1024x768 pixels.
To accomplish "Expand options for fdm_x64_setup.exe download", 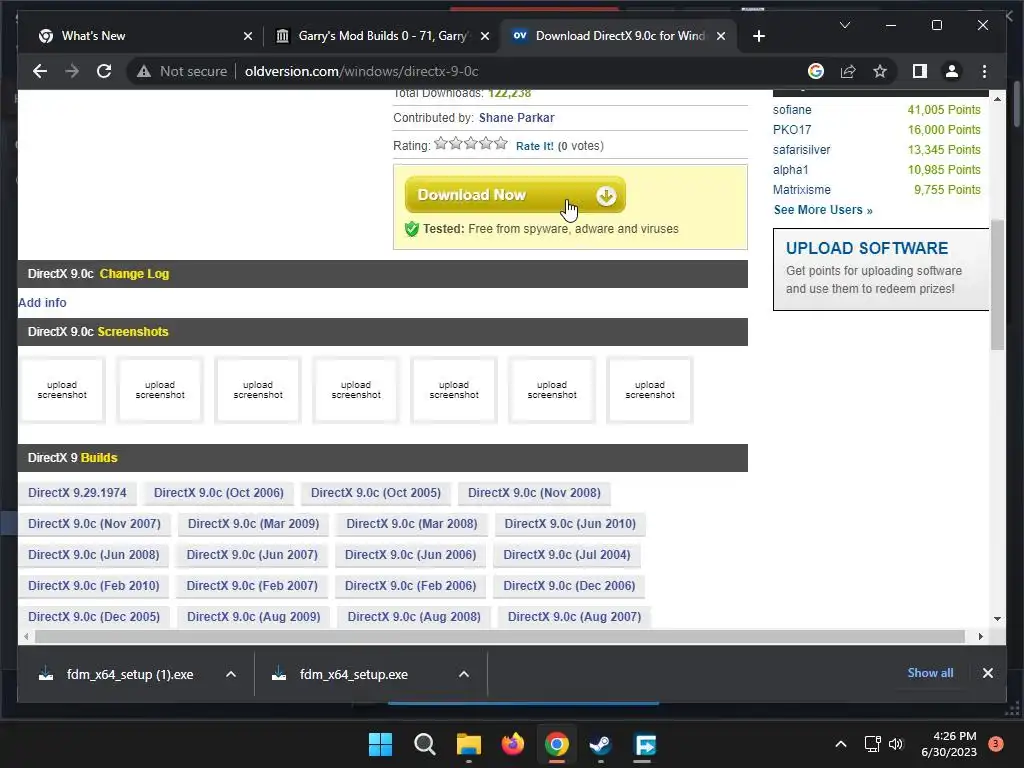I will coord(464,674).
